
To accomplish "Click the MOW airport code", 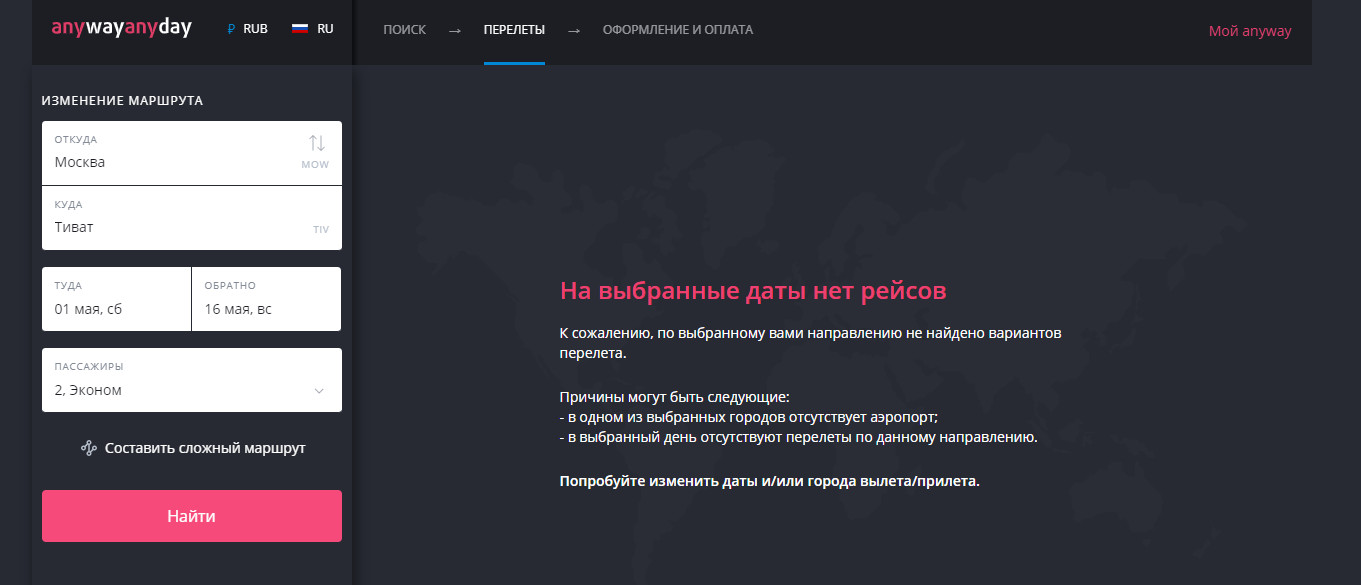I will pos(315,164).
